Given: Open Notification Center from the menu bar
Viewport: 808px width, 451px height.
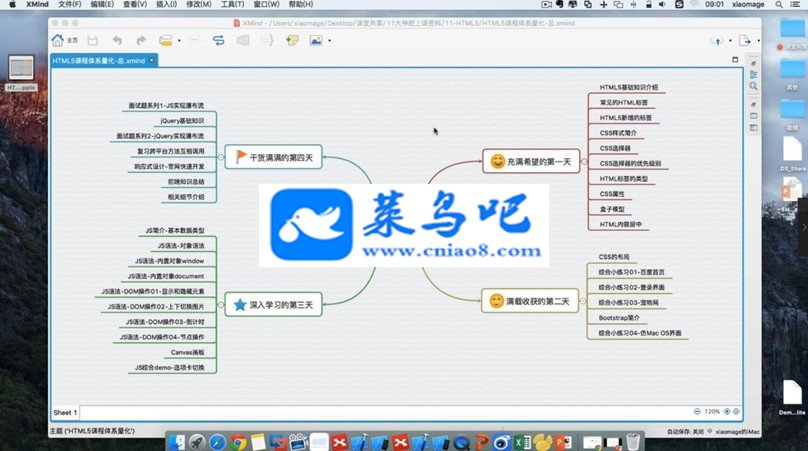Looking at the screenshot, I should point(795,4).
